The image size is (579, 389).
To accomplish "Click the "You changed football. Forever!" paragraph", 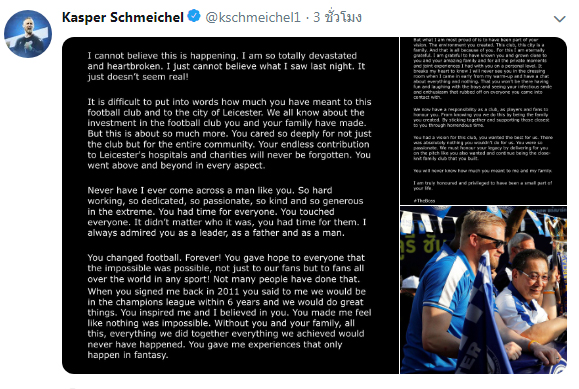I will tap(226, 268).
